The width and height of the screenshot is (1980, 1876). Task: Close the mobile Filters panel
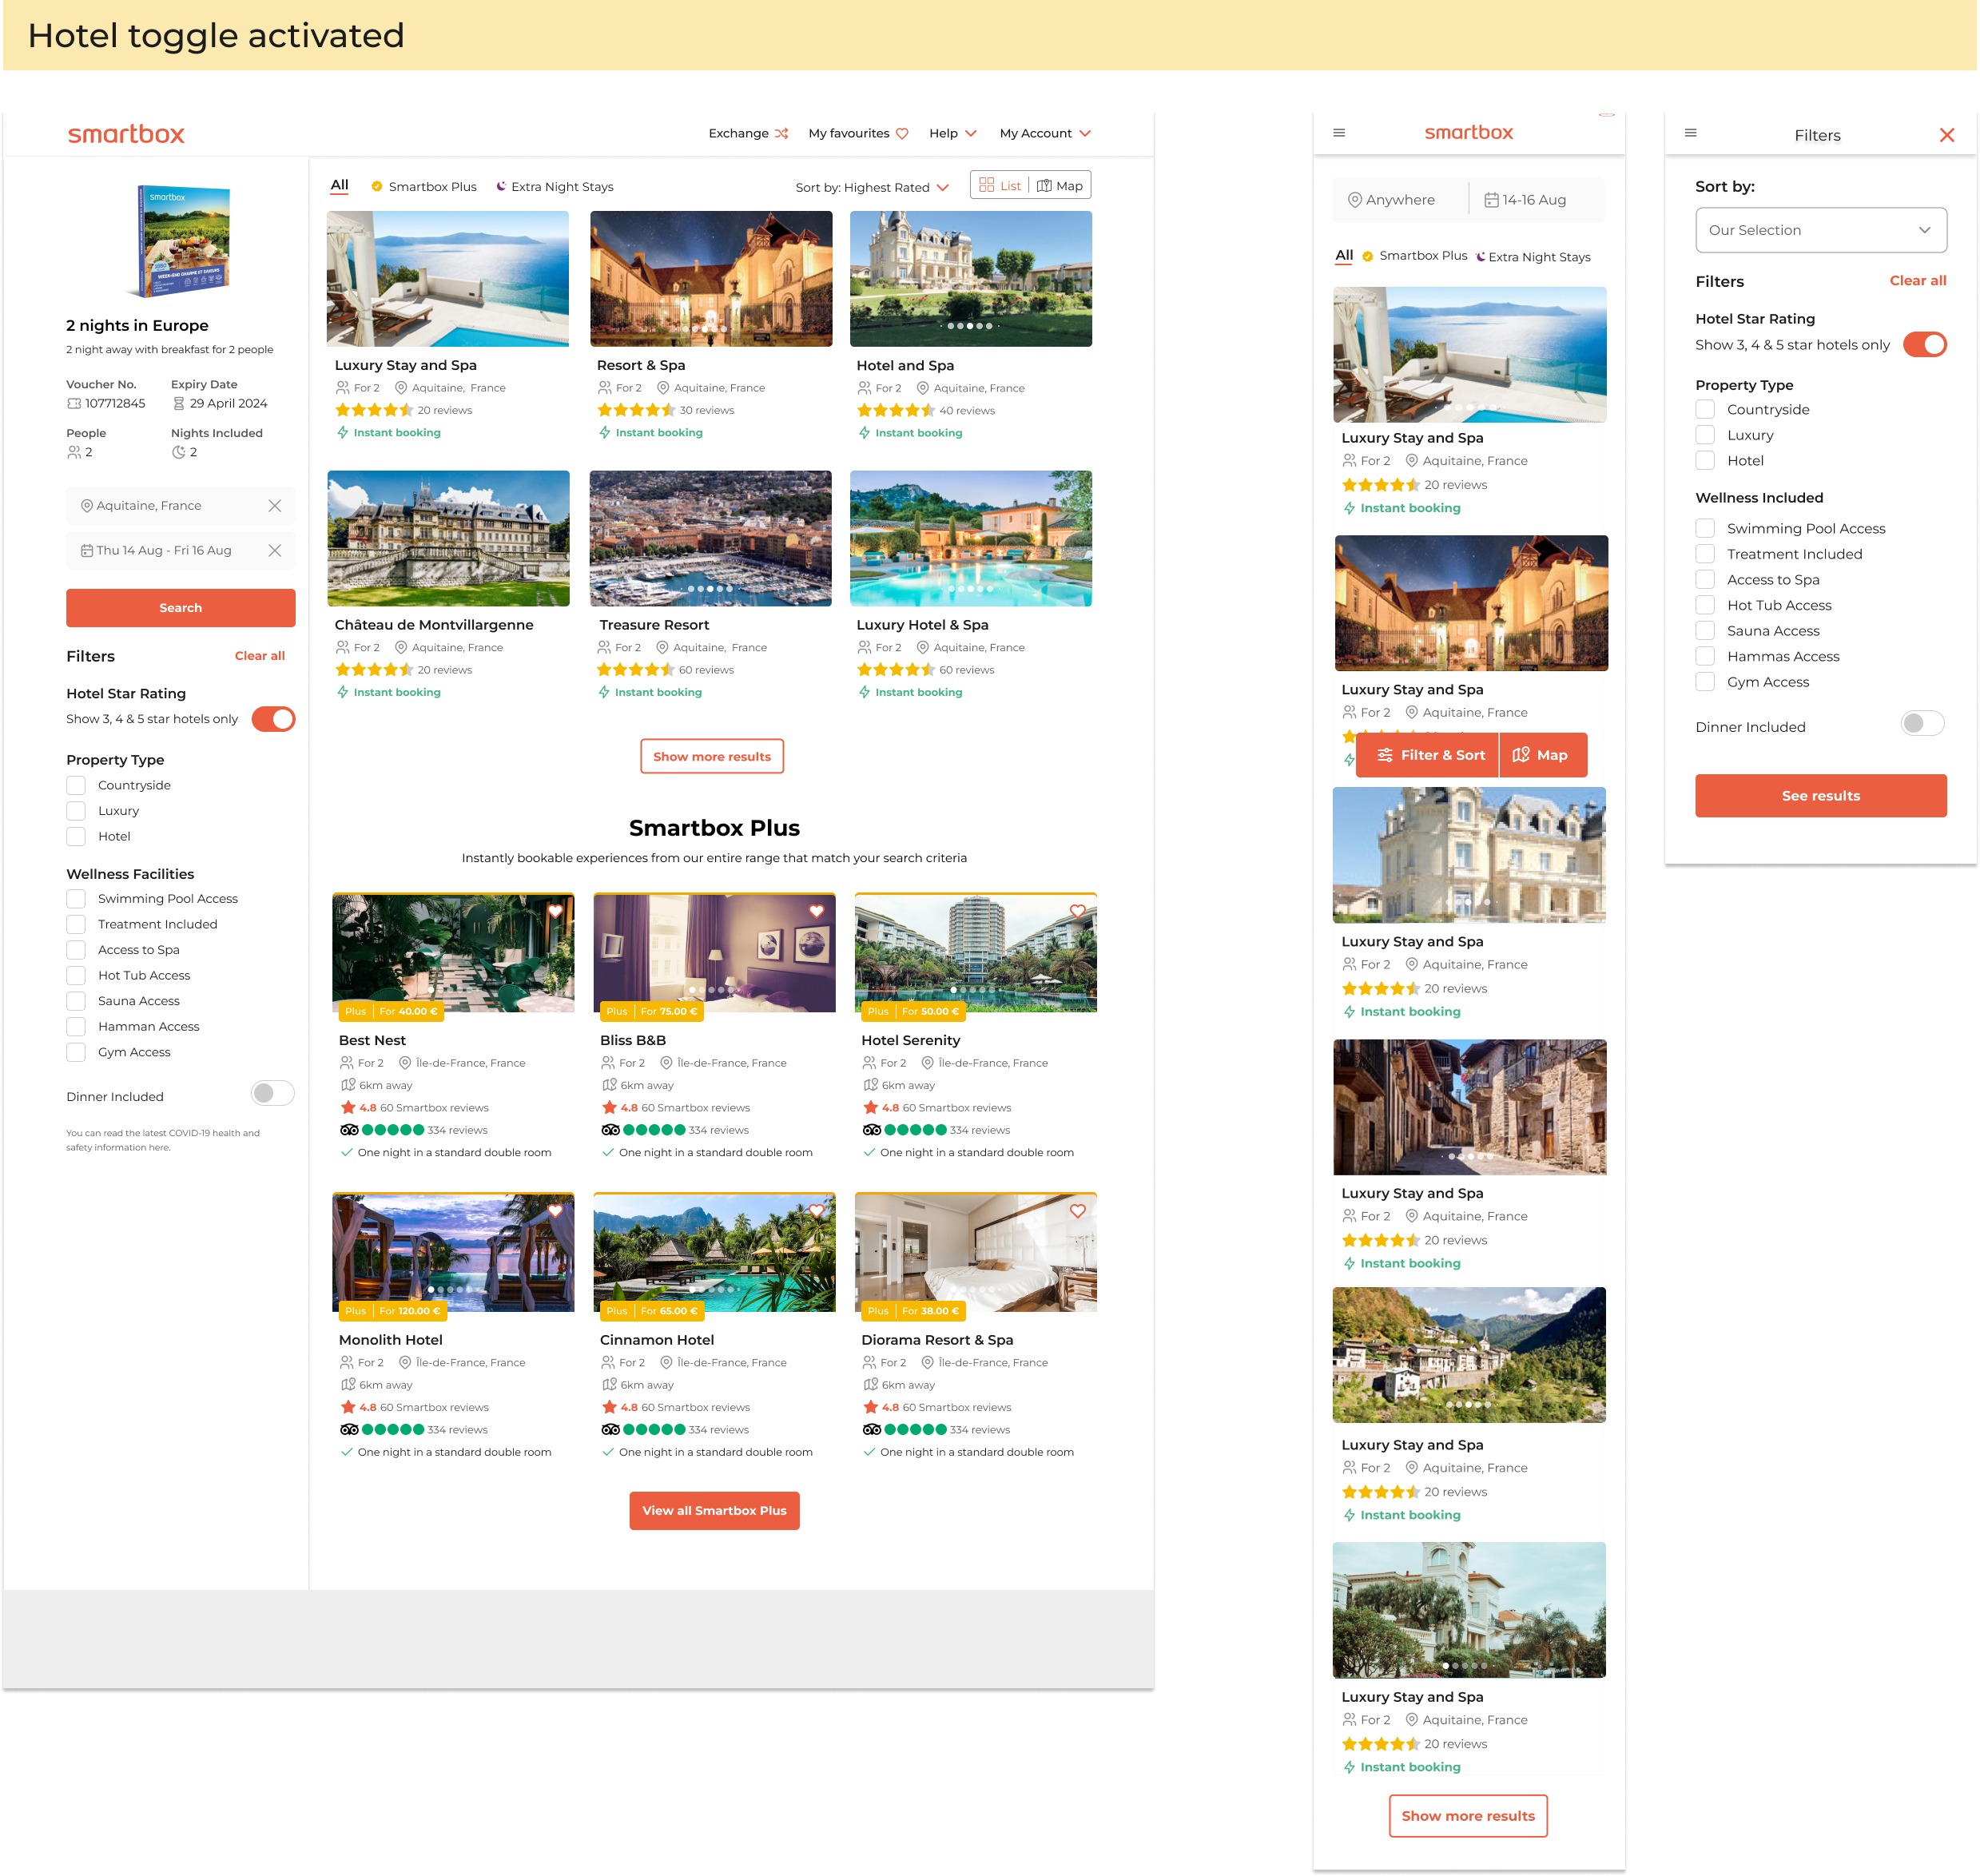tap(1946, 135)
